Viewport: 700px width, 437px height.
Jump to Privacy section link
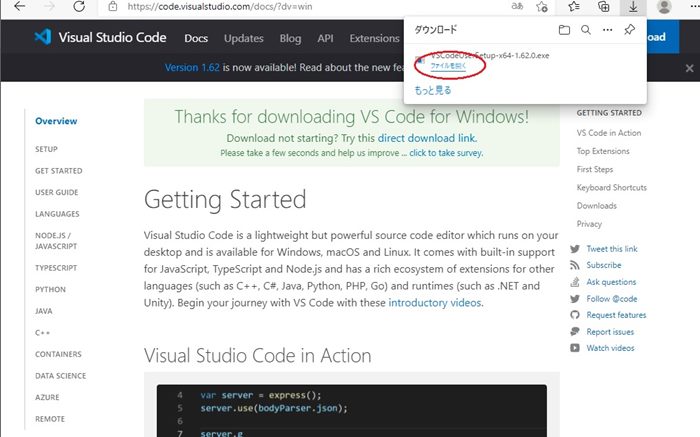(x=589, y=224)
